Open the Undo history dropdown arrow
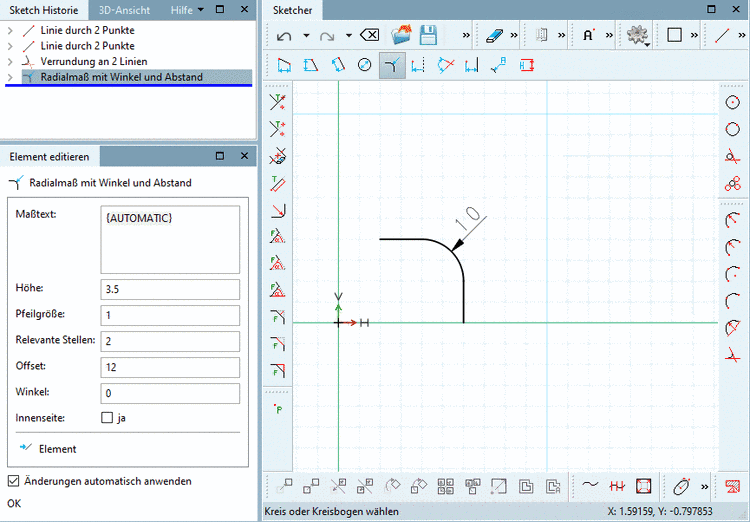Image resolution: width=750 pixels, height=522 pixels. tap(306, 35)
